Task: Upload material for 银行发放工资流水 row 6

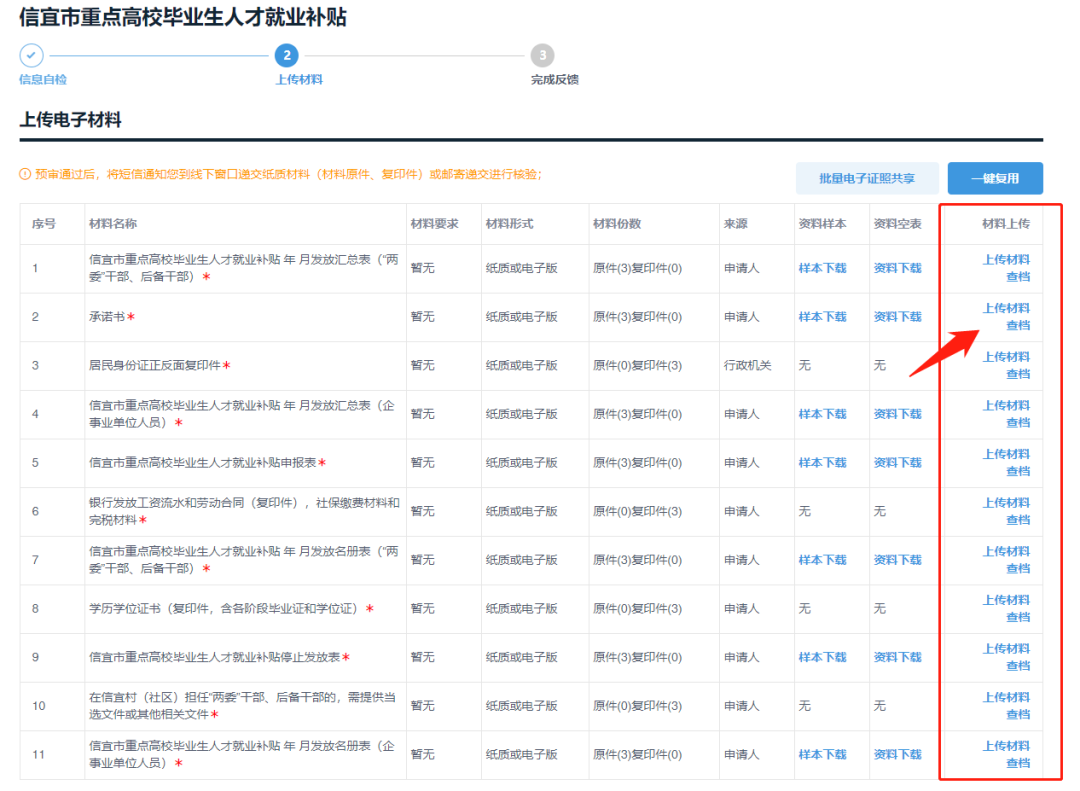Action: click(x=1006, y=503)
